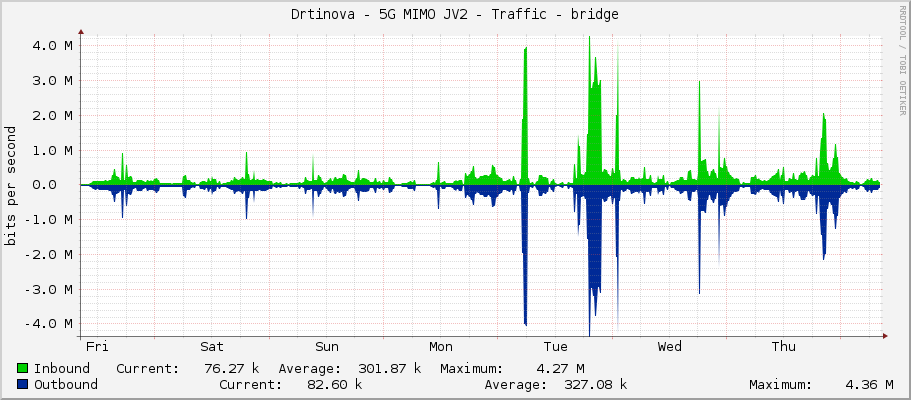Click the '-4.0 M' y-axis label
The image size is (911, 400).
click(49, 324)
